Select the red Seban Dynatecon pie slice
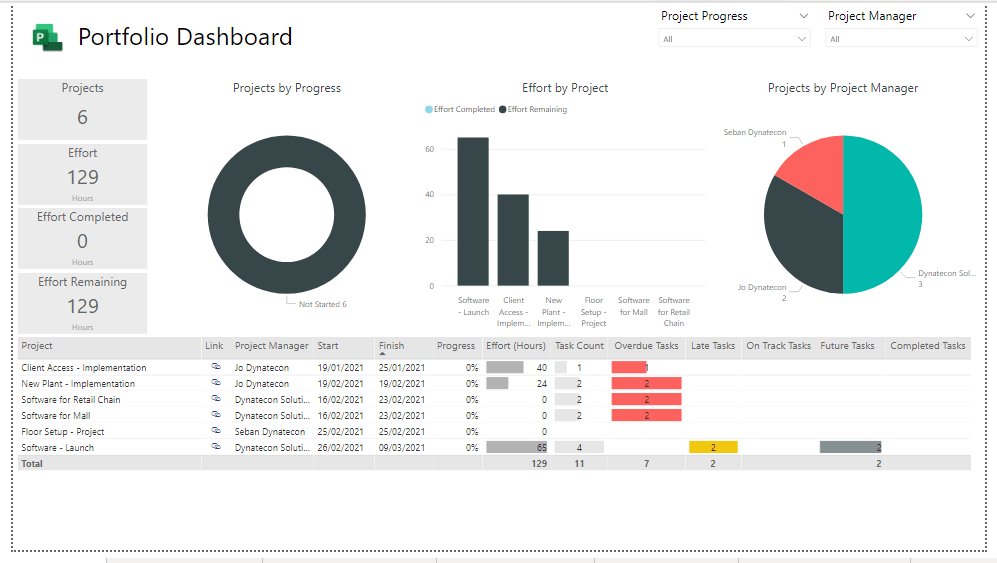This screenshot has height=563, width=997. [810, 165]
